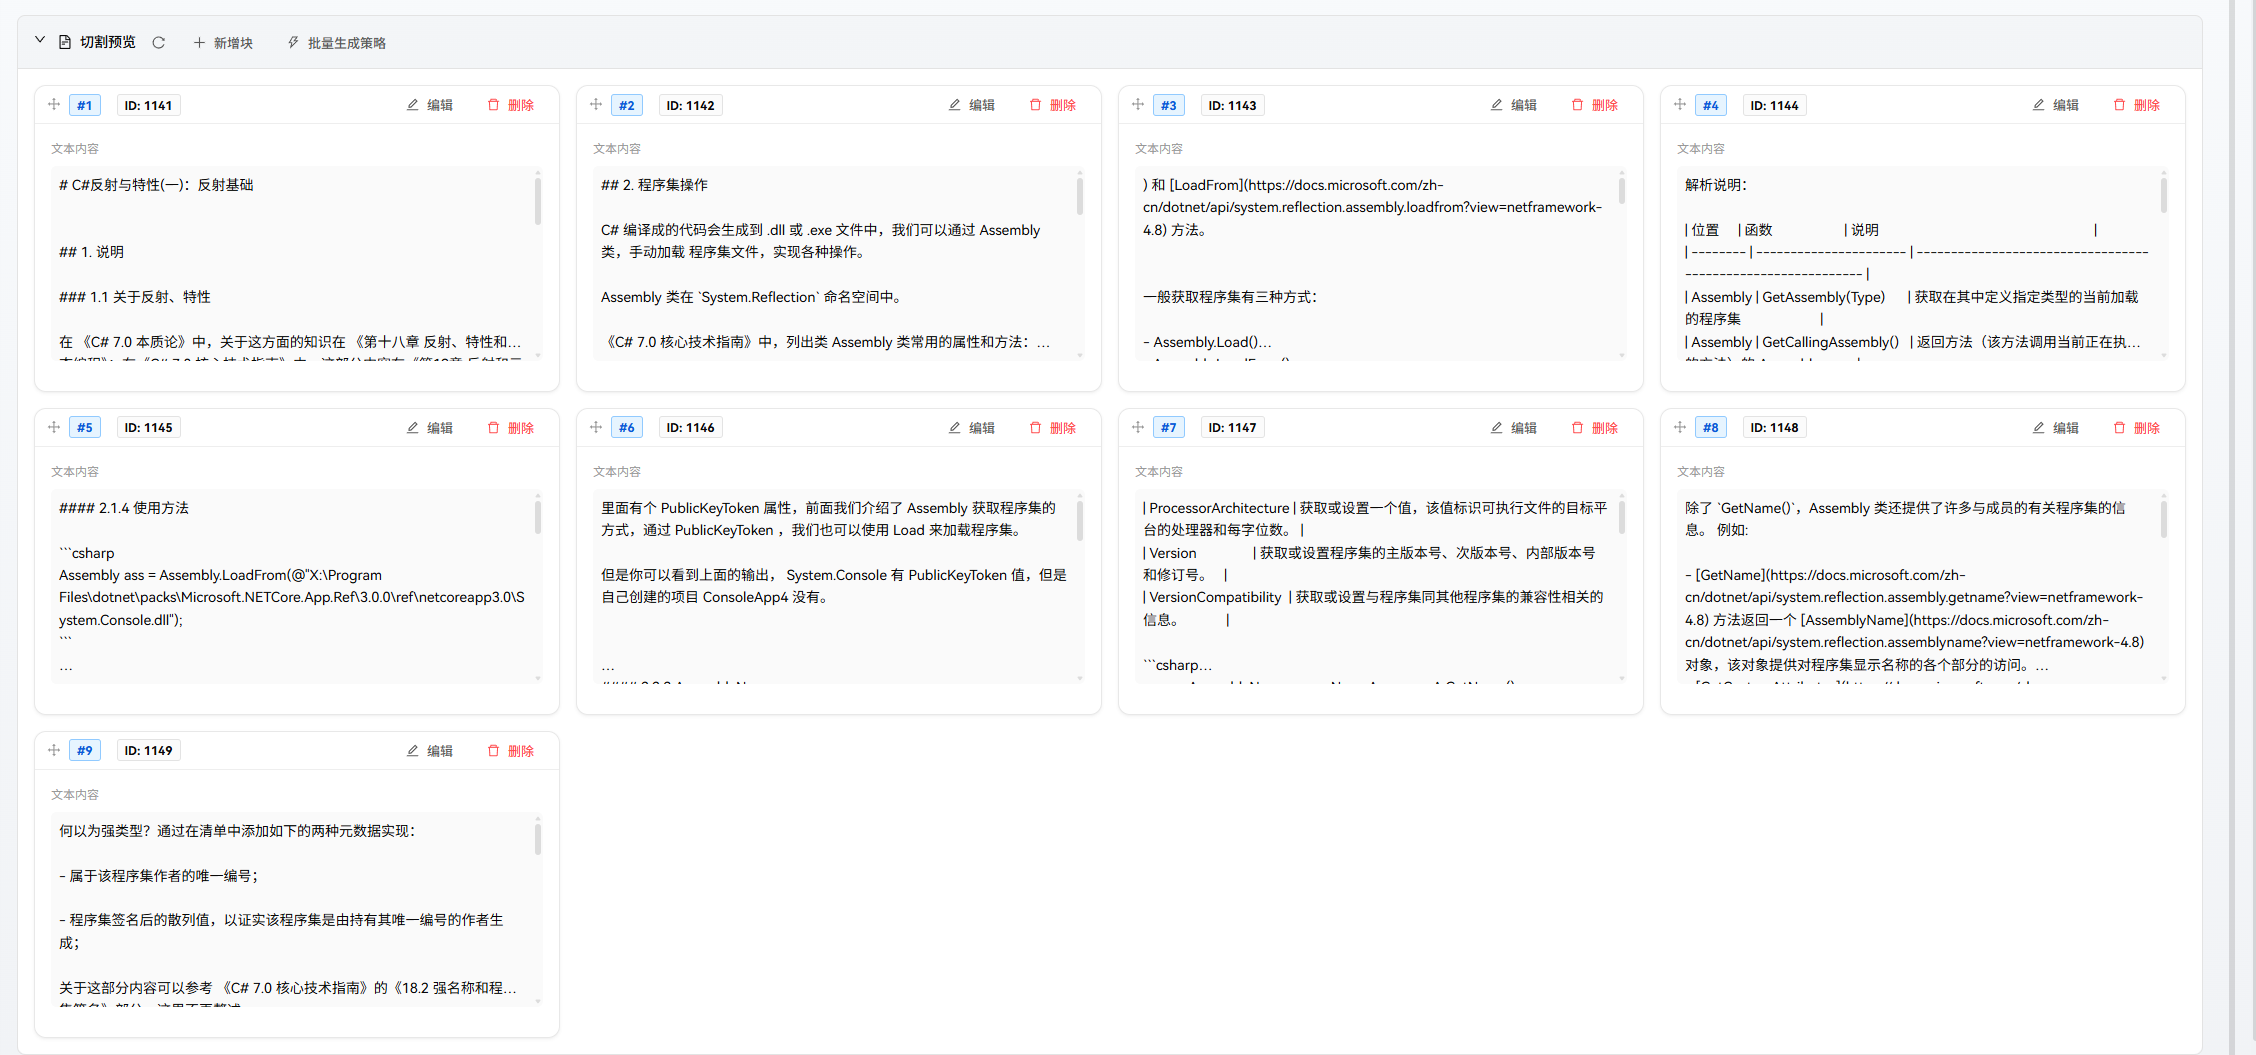Grab the drag handle of chunk #7
The height and width of the screenshot is (1055, 2256).
tap(1138, 427)
